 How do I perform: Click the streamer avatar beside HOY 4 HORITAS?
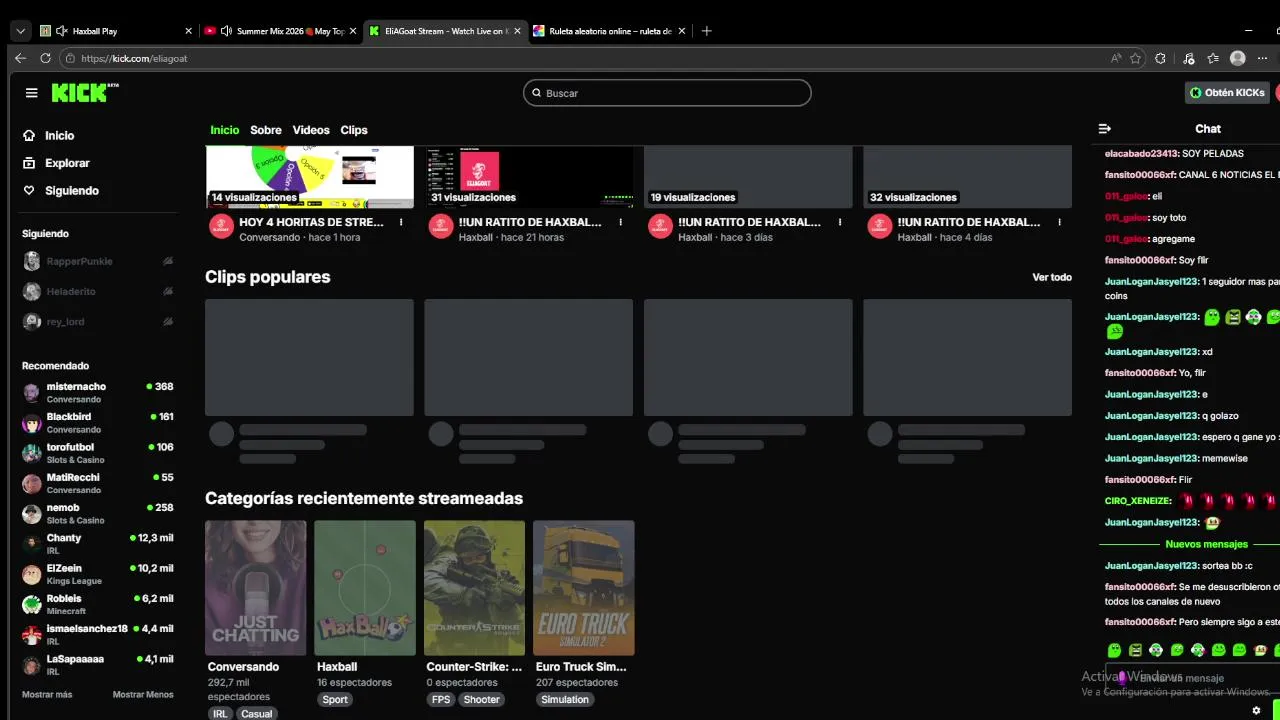point(221,226)
